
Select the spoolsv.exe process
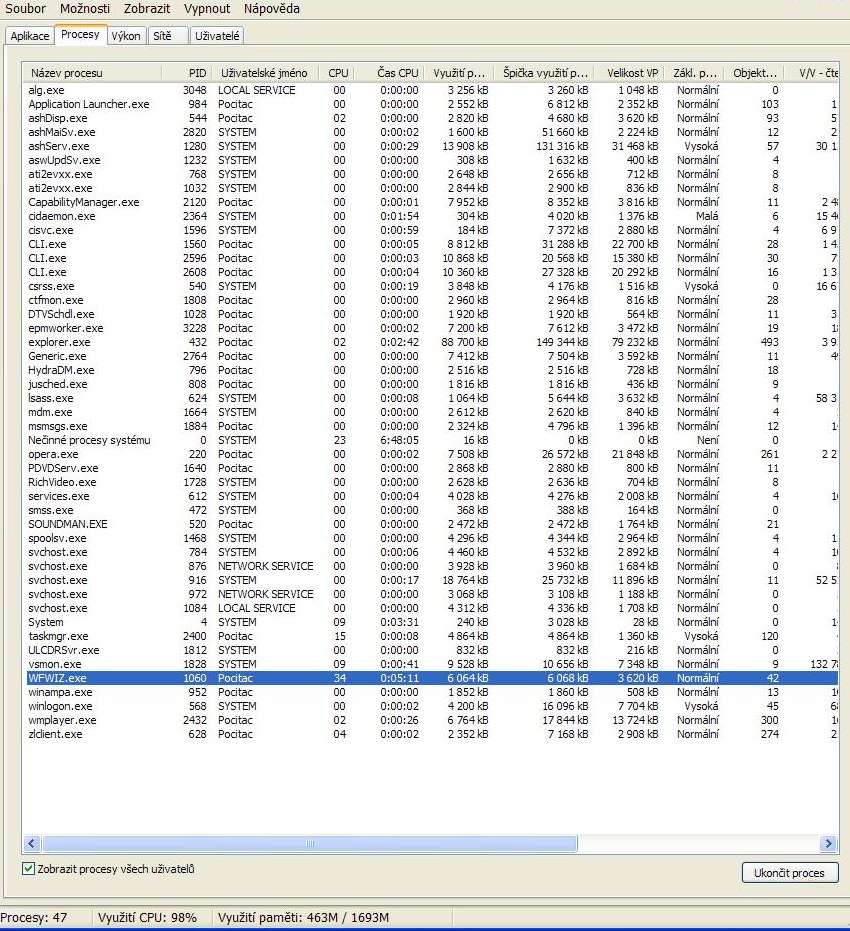[432, 539]
